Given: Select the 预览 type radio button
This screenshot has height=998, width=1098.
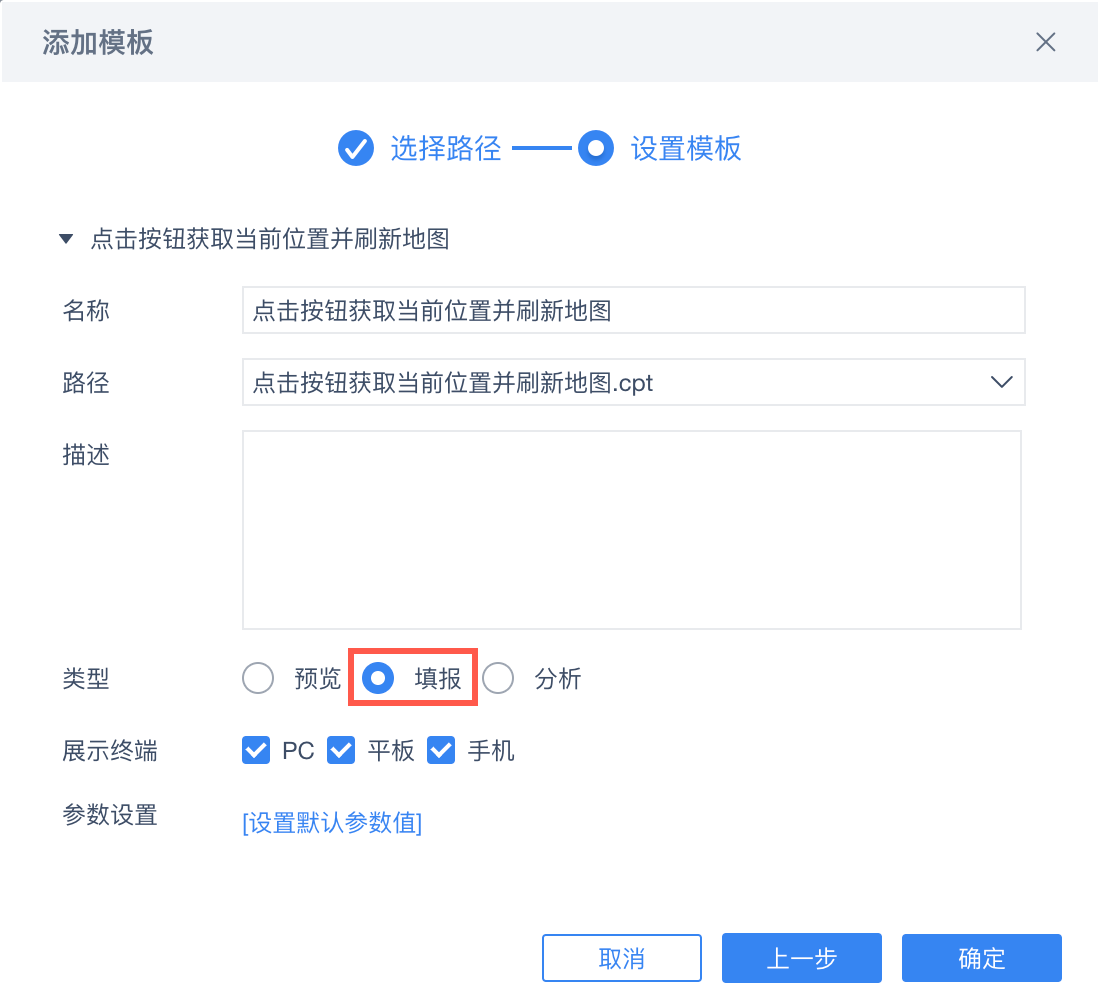Looking at the screenshot, I should point(258,679).
